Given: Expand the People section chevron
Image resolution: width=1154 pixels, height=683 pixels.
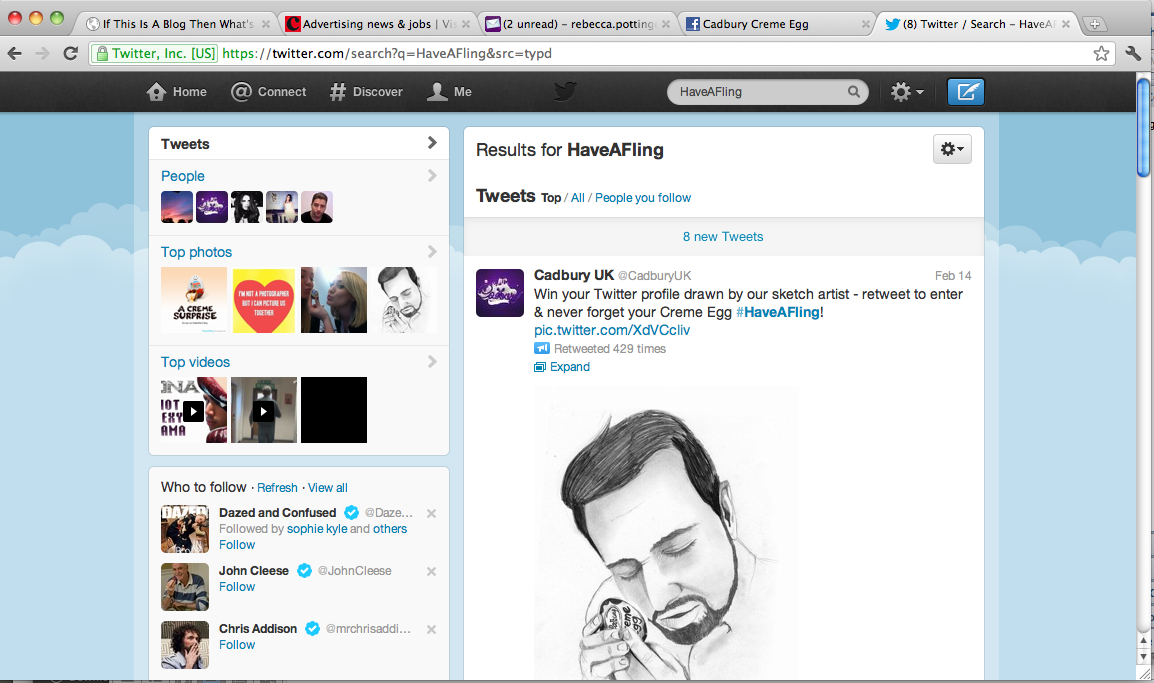Looking at the screenshot, I should [432, 176].
